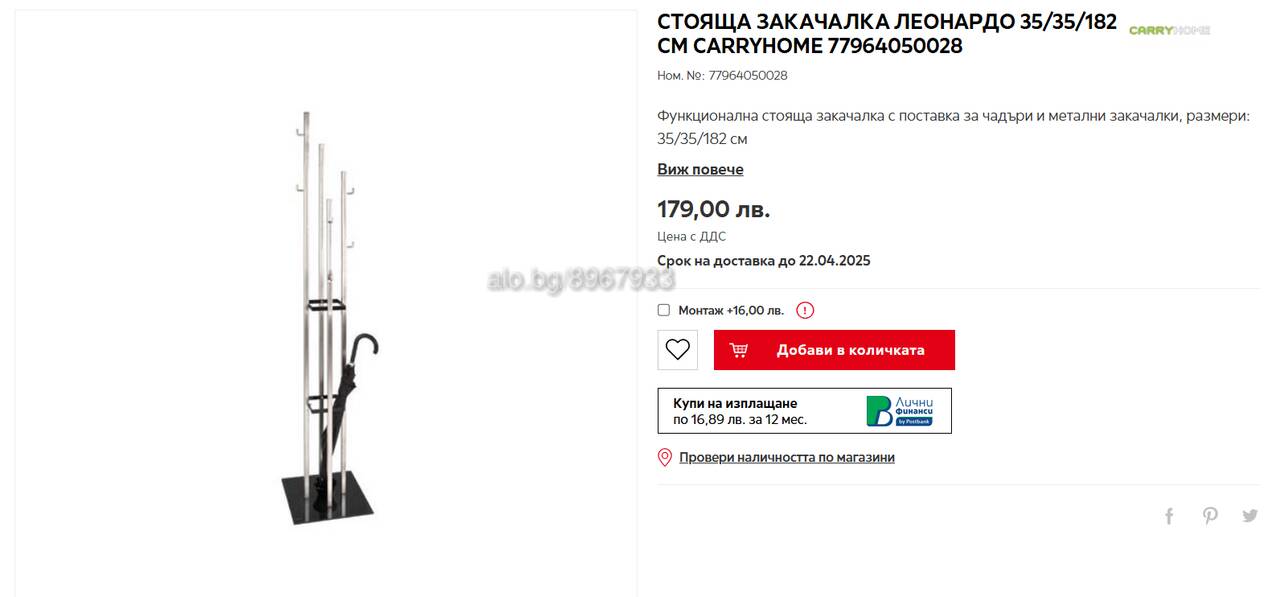Share the product on Twitter

point(1250,516)
